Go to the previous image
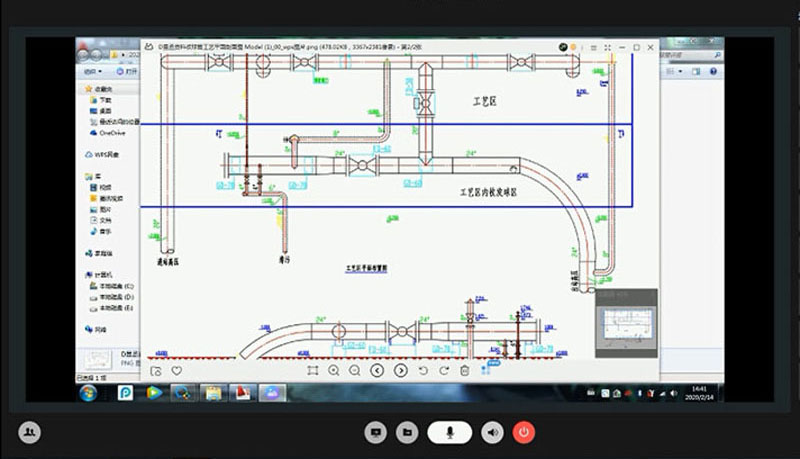The height and width of the screenshot is (459, 800). [377, 370]
